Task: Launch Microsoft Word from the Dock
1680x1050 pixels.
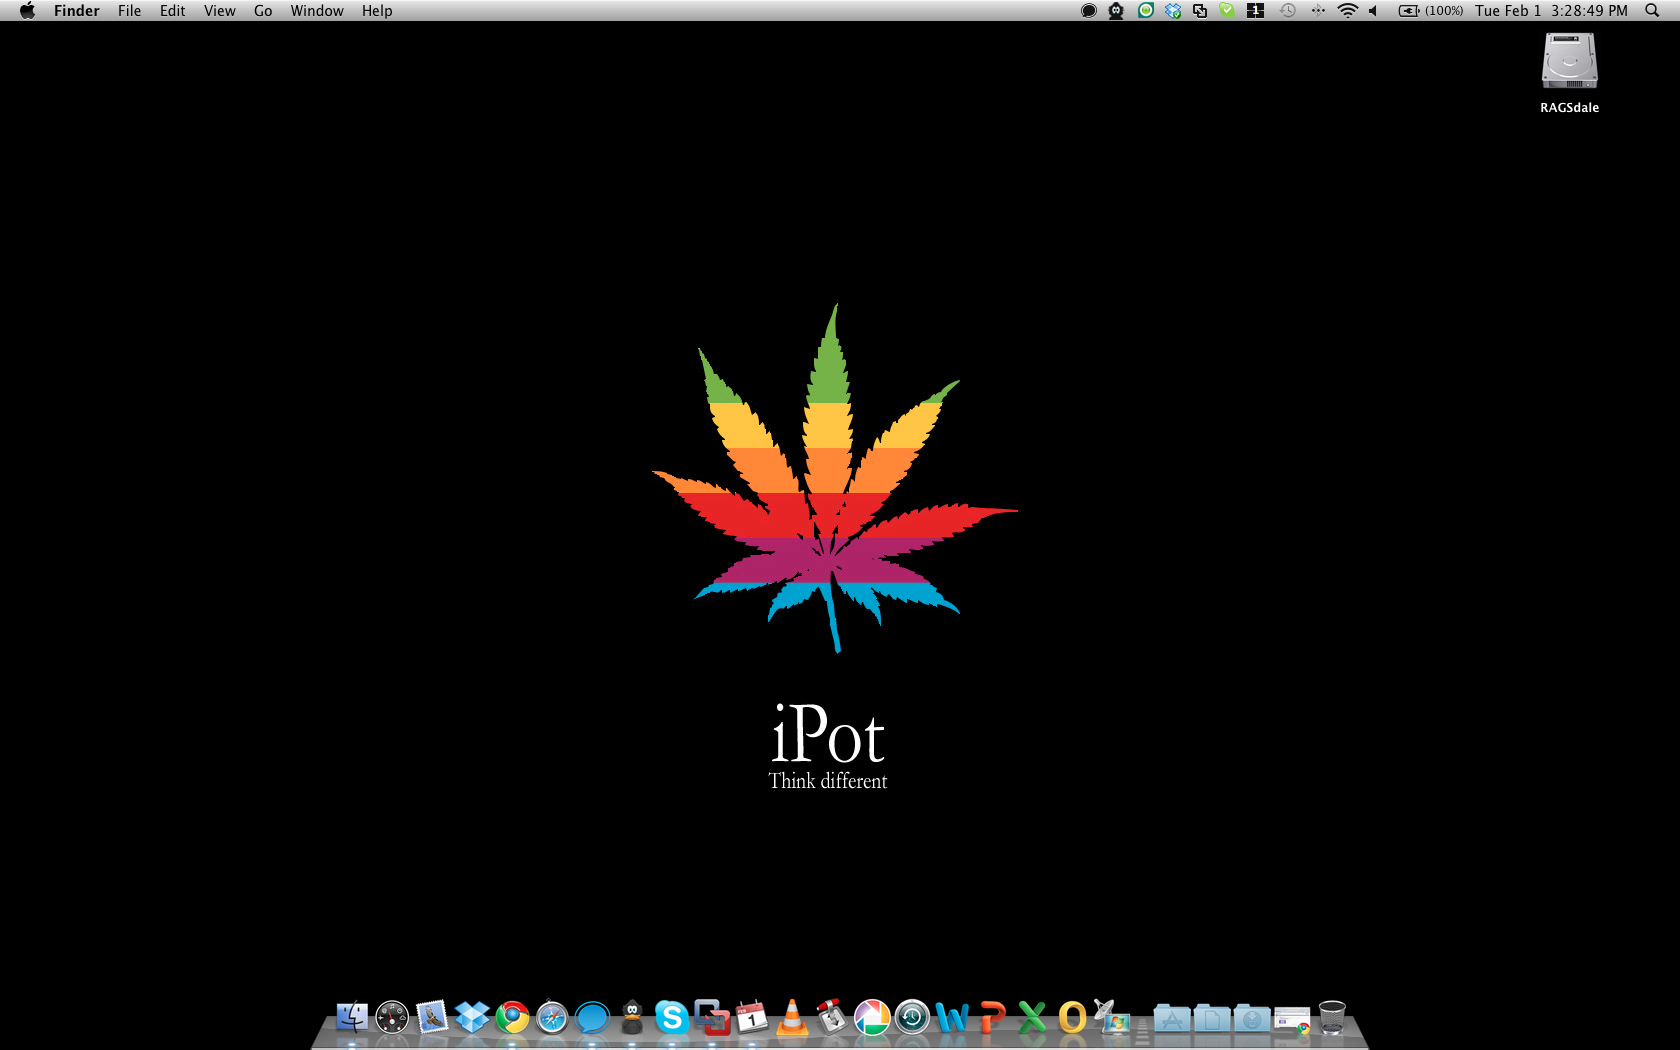Action: pyautogui.click(x=952, y=1018)
